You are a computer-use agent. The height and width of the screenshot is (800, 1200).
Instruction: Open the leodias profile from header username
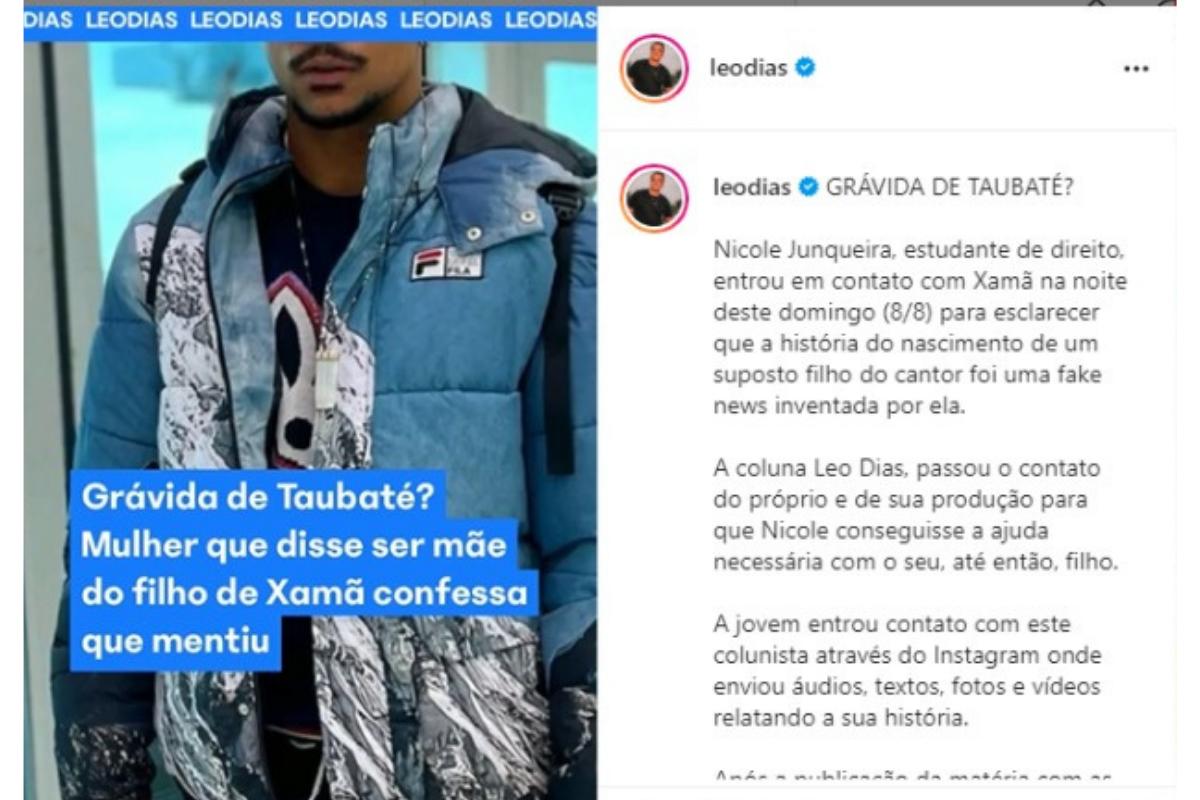tap(748, 69)
